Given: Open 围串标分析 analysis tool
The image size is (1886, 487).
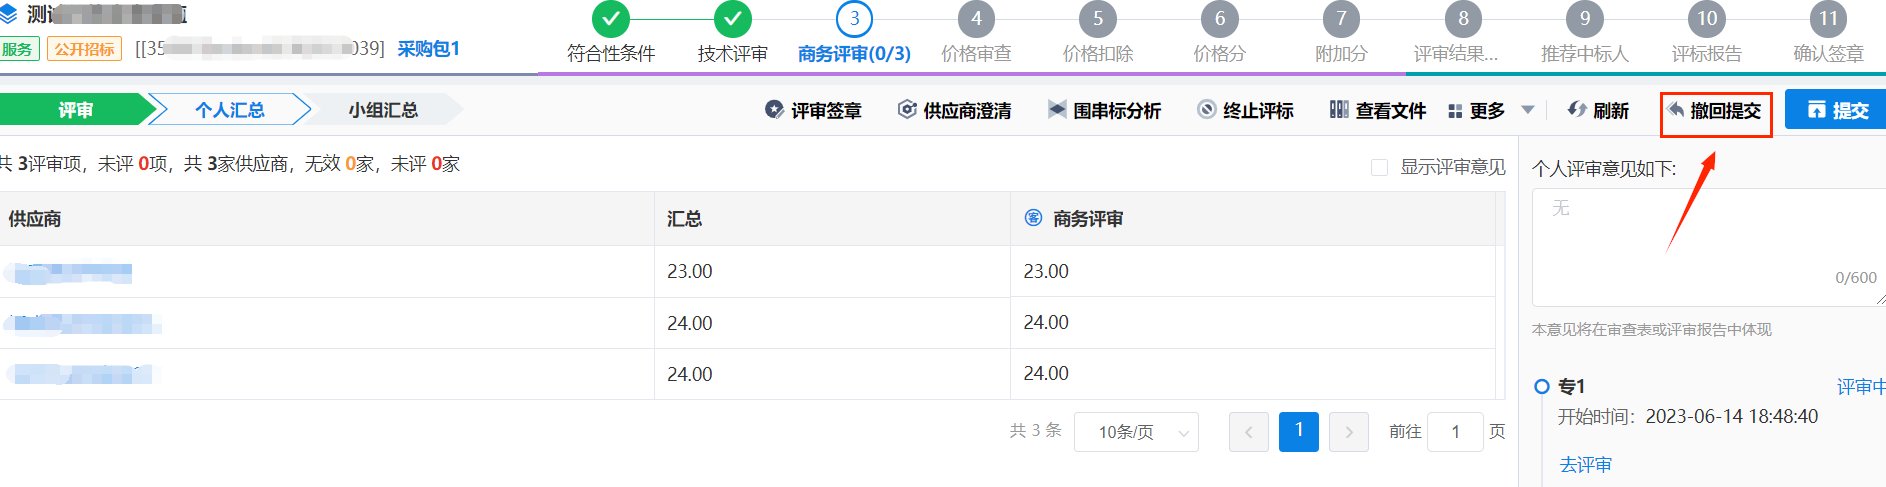Looking at the screenshot, I should point(1104,110).
